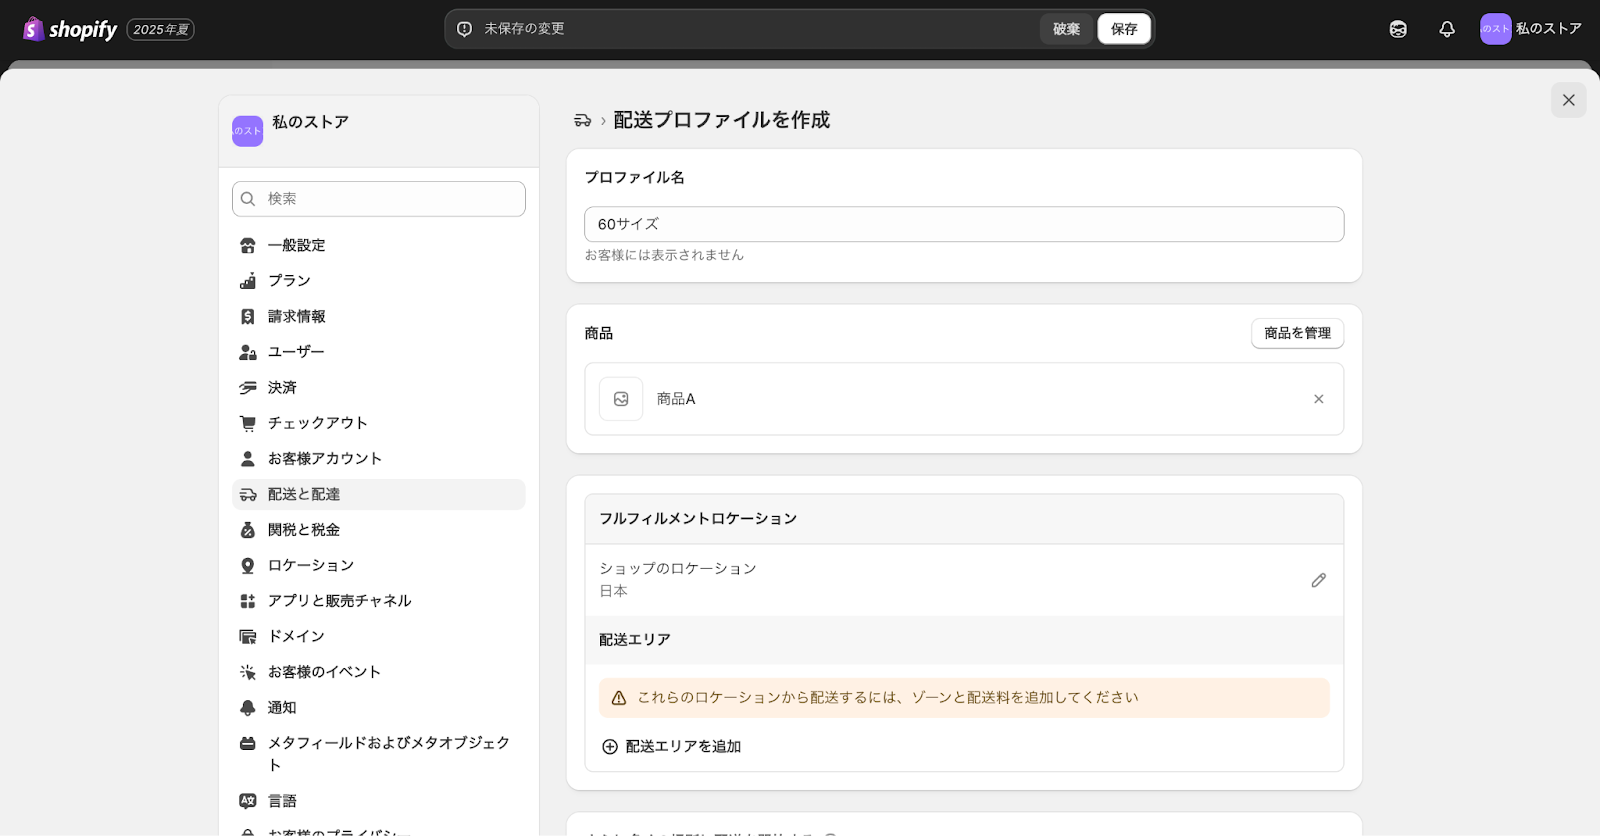1600x836 pixels.
Task: Click the ロケーション pin icon
Action: coord(248,565)
